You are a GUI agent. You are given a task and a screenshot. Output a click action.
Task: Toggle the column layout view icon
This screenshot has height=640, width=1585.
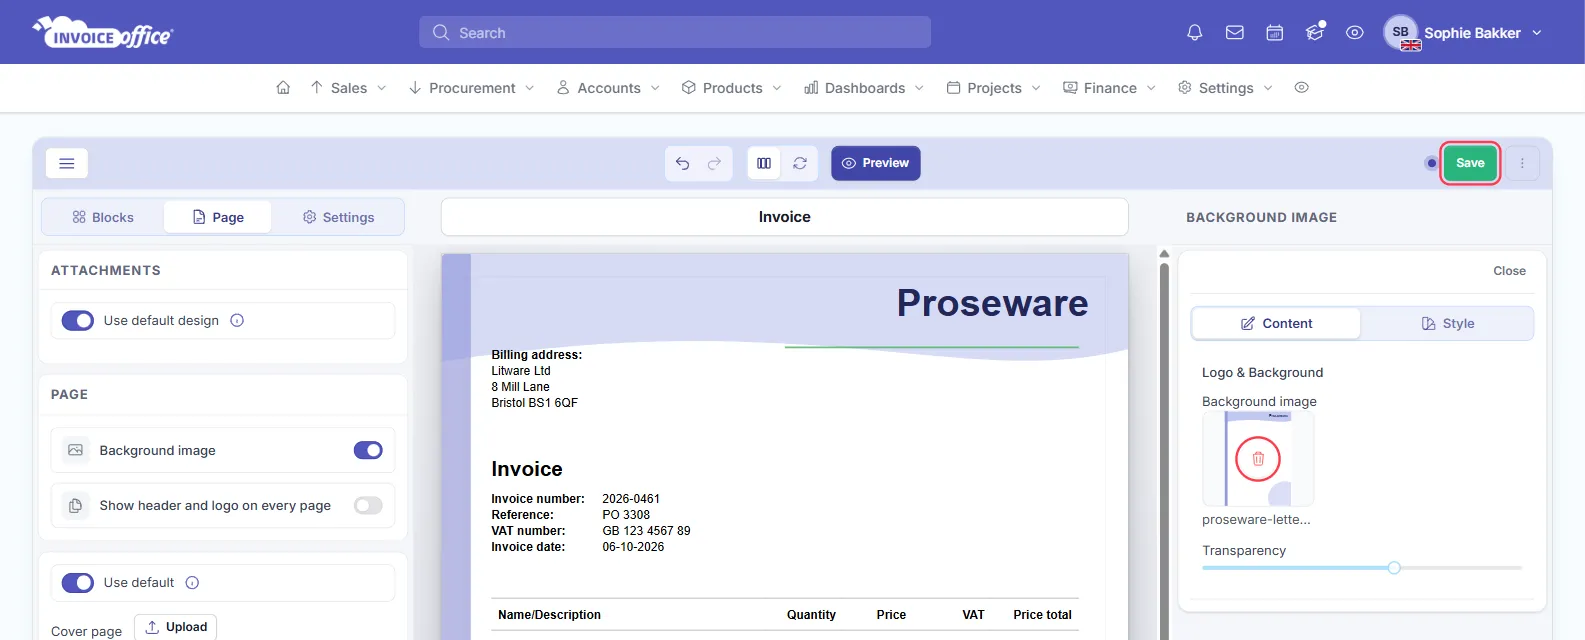764,163
